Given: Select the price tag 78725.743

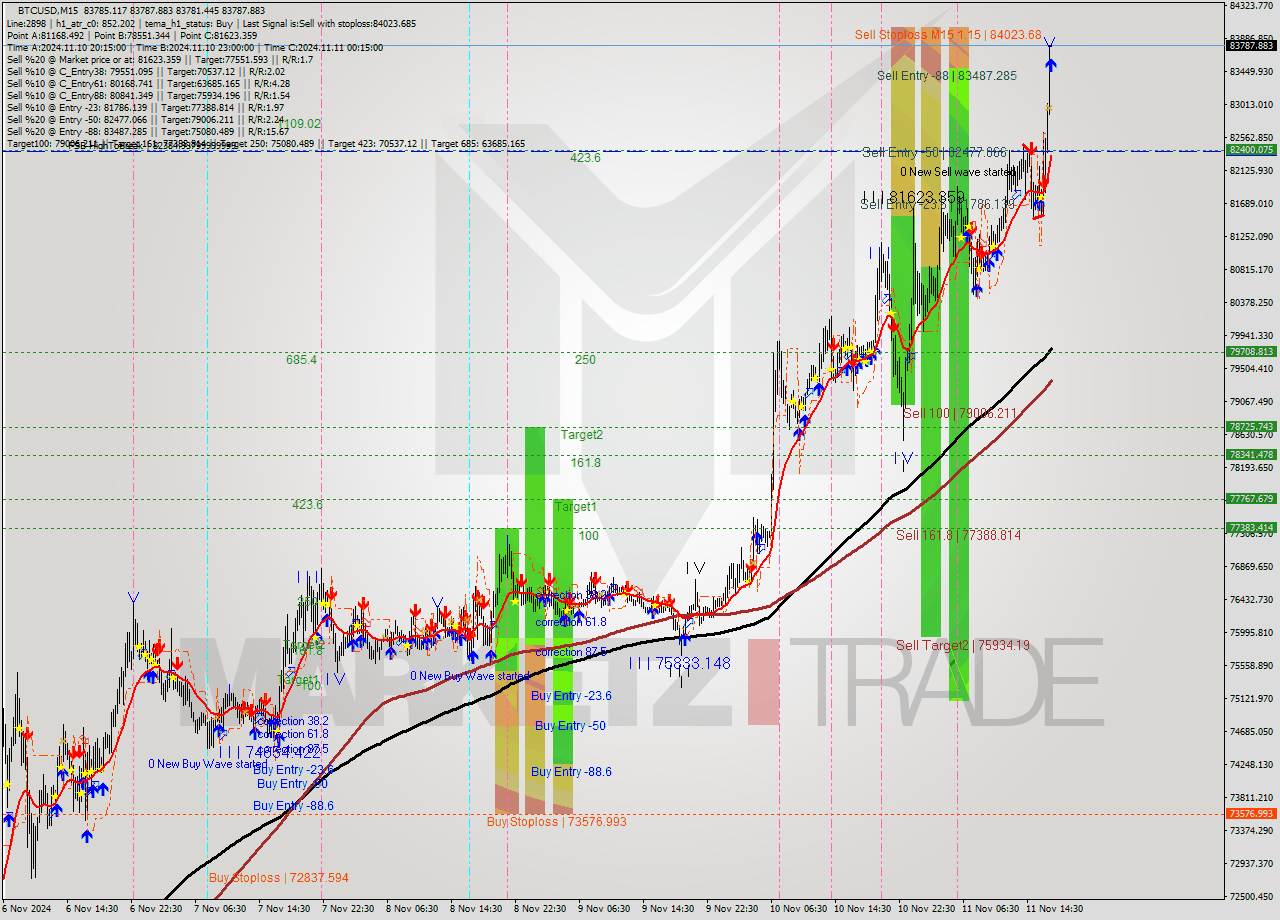Looking at the screenshot, I should tap(1250, 427).
